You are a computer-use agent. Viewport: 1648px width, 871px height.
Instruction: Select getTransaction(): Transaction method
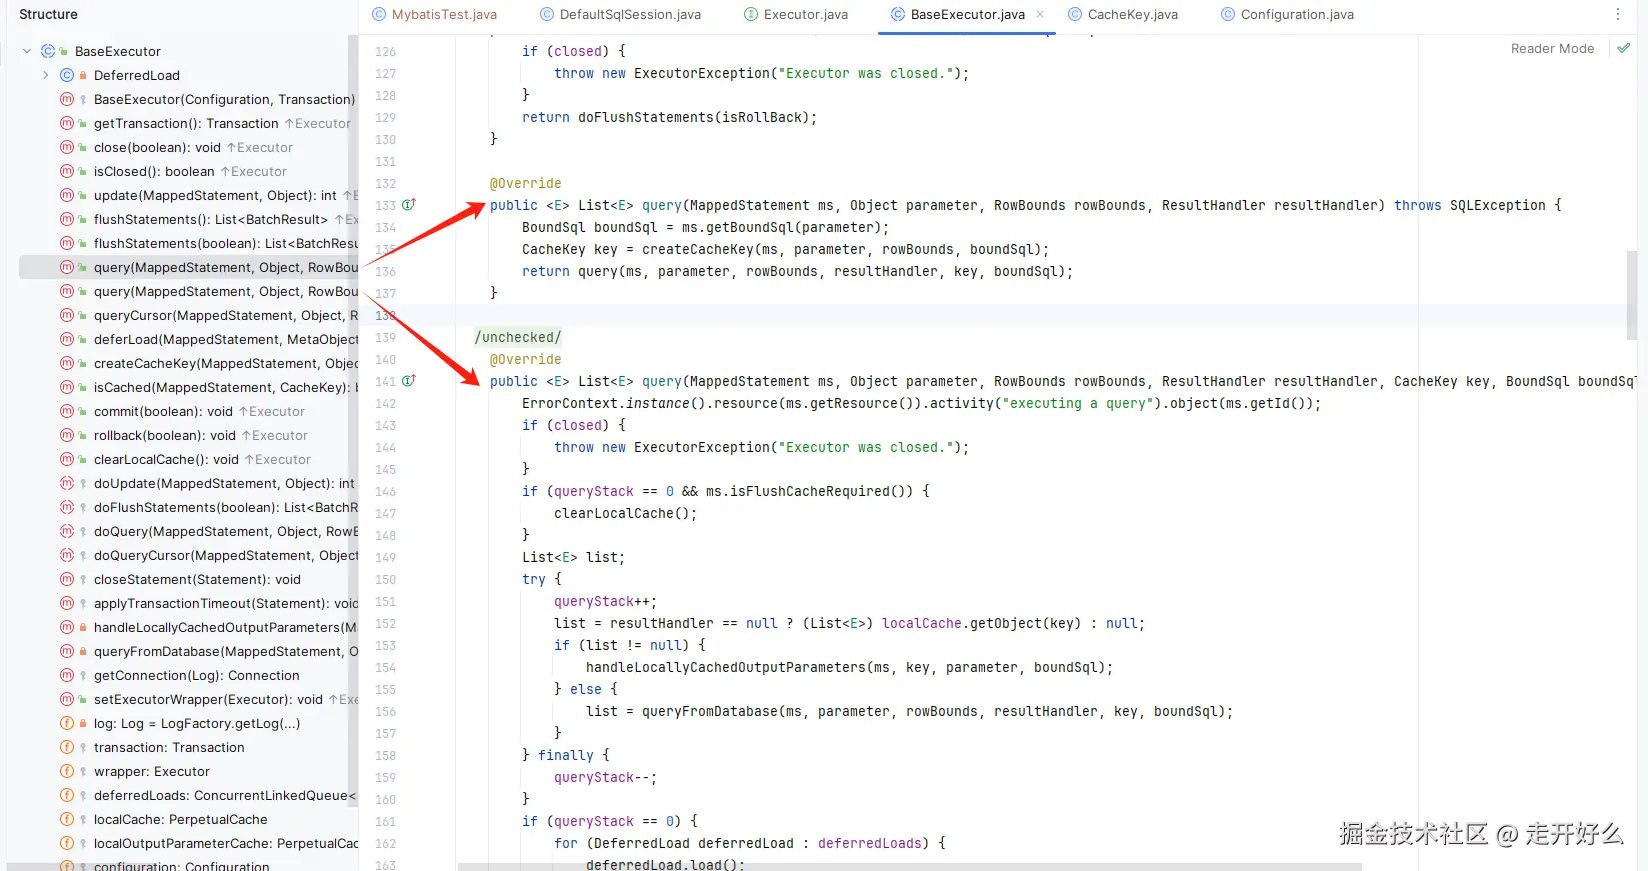tap(186, 123)
